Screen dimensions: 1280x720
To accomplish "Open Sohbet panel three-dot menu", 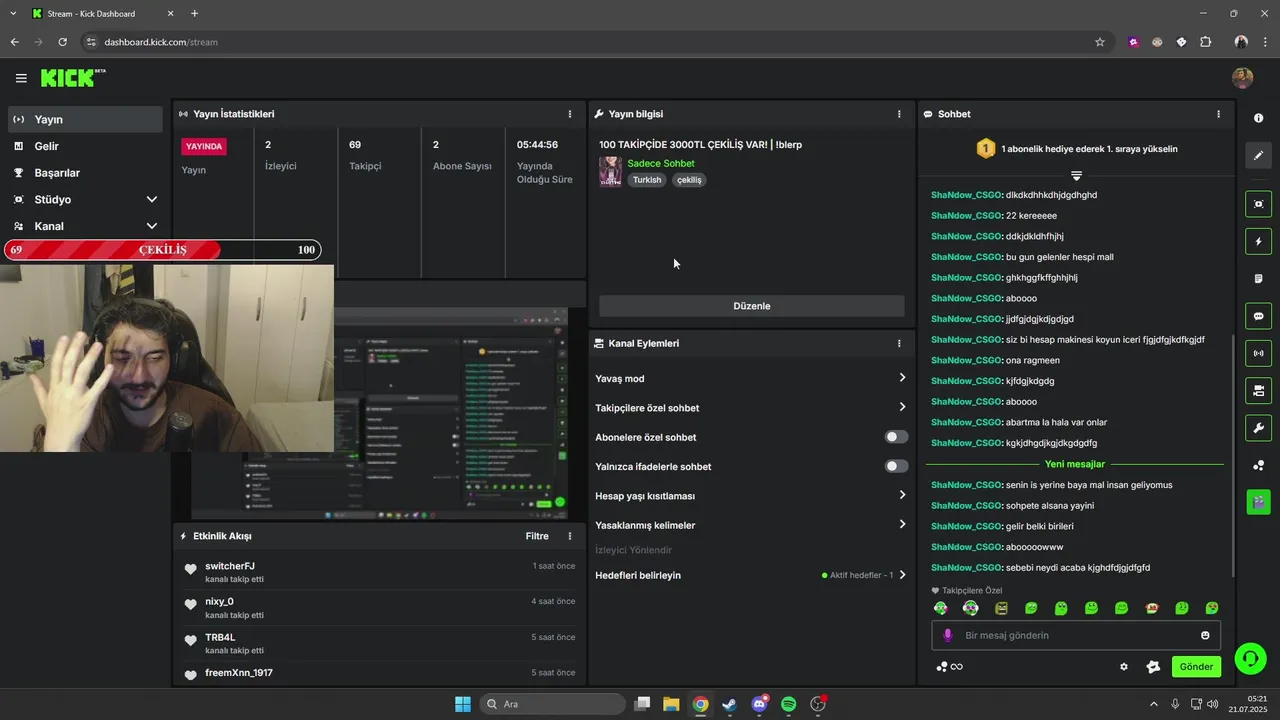I will pos(1218,114).
